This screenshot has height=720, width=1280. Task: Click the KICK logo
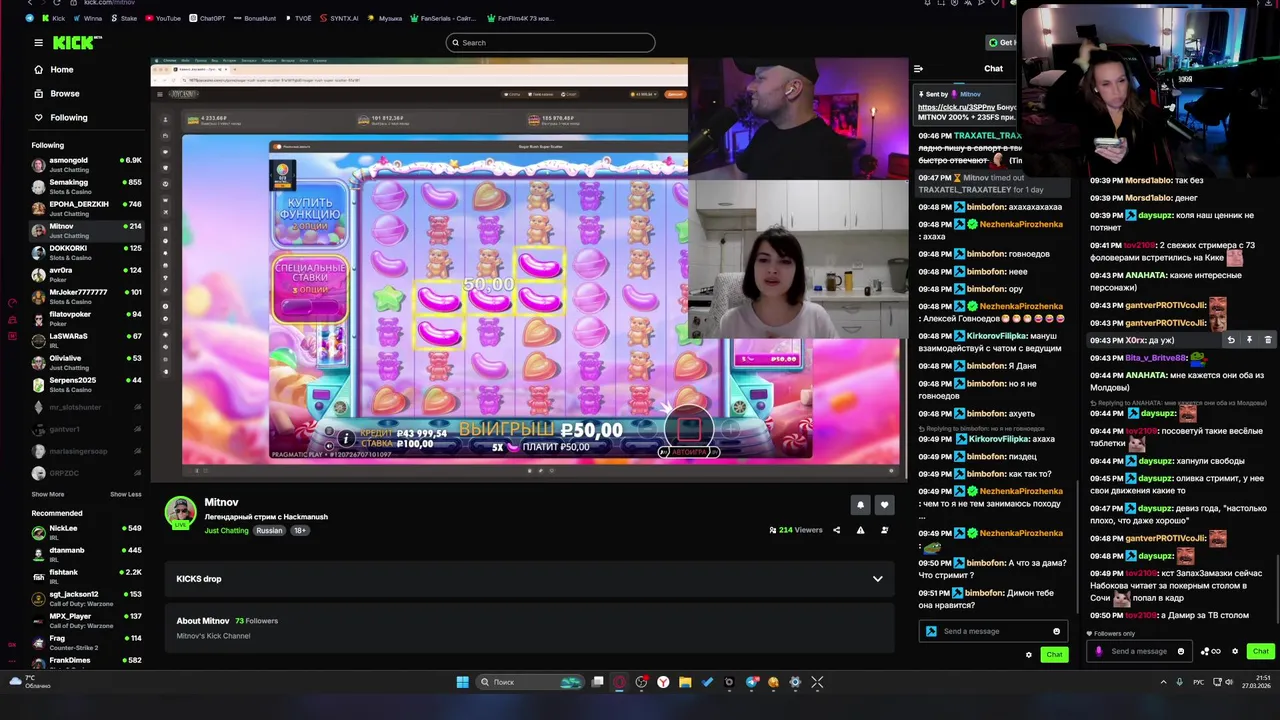(77, 43)
